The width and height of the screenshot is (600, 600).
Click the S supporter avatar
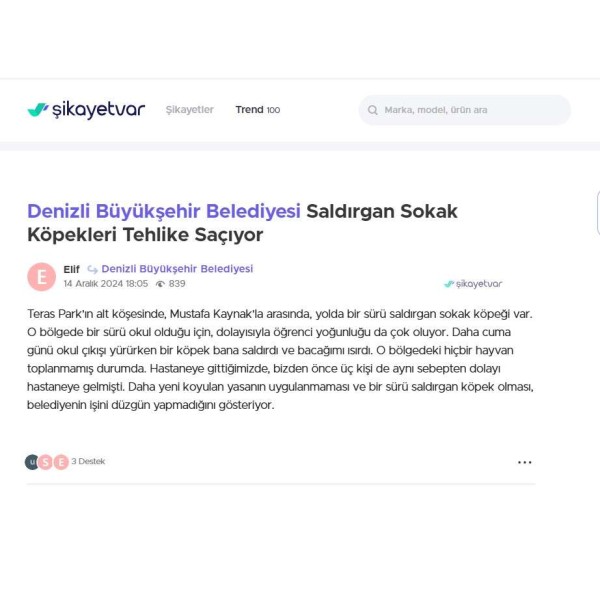tap(46, 462)
